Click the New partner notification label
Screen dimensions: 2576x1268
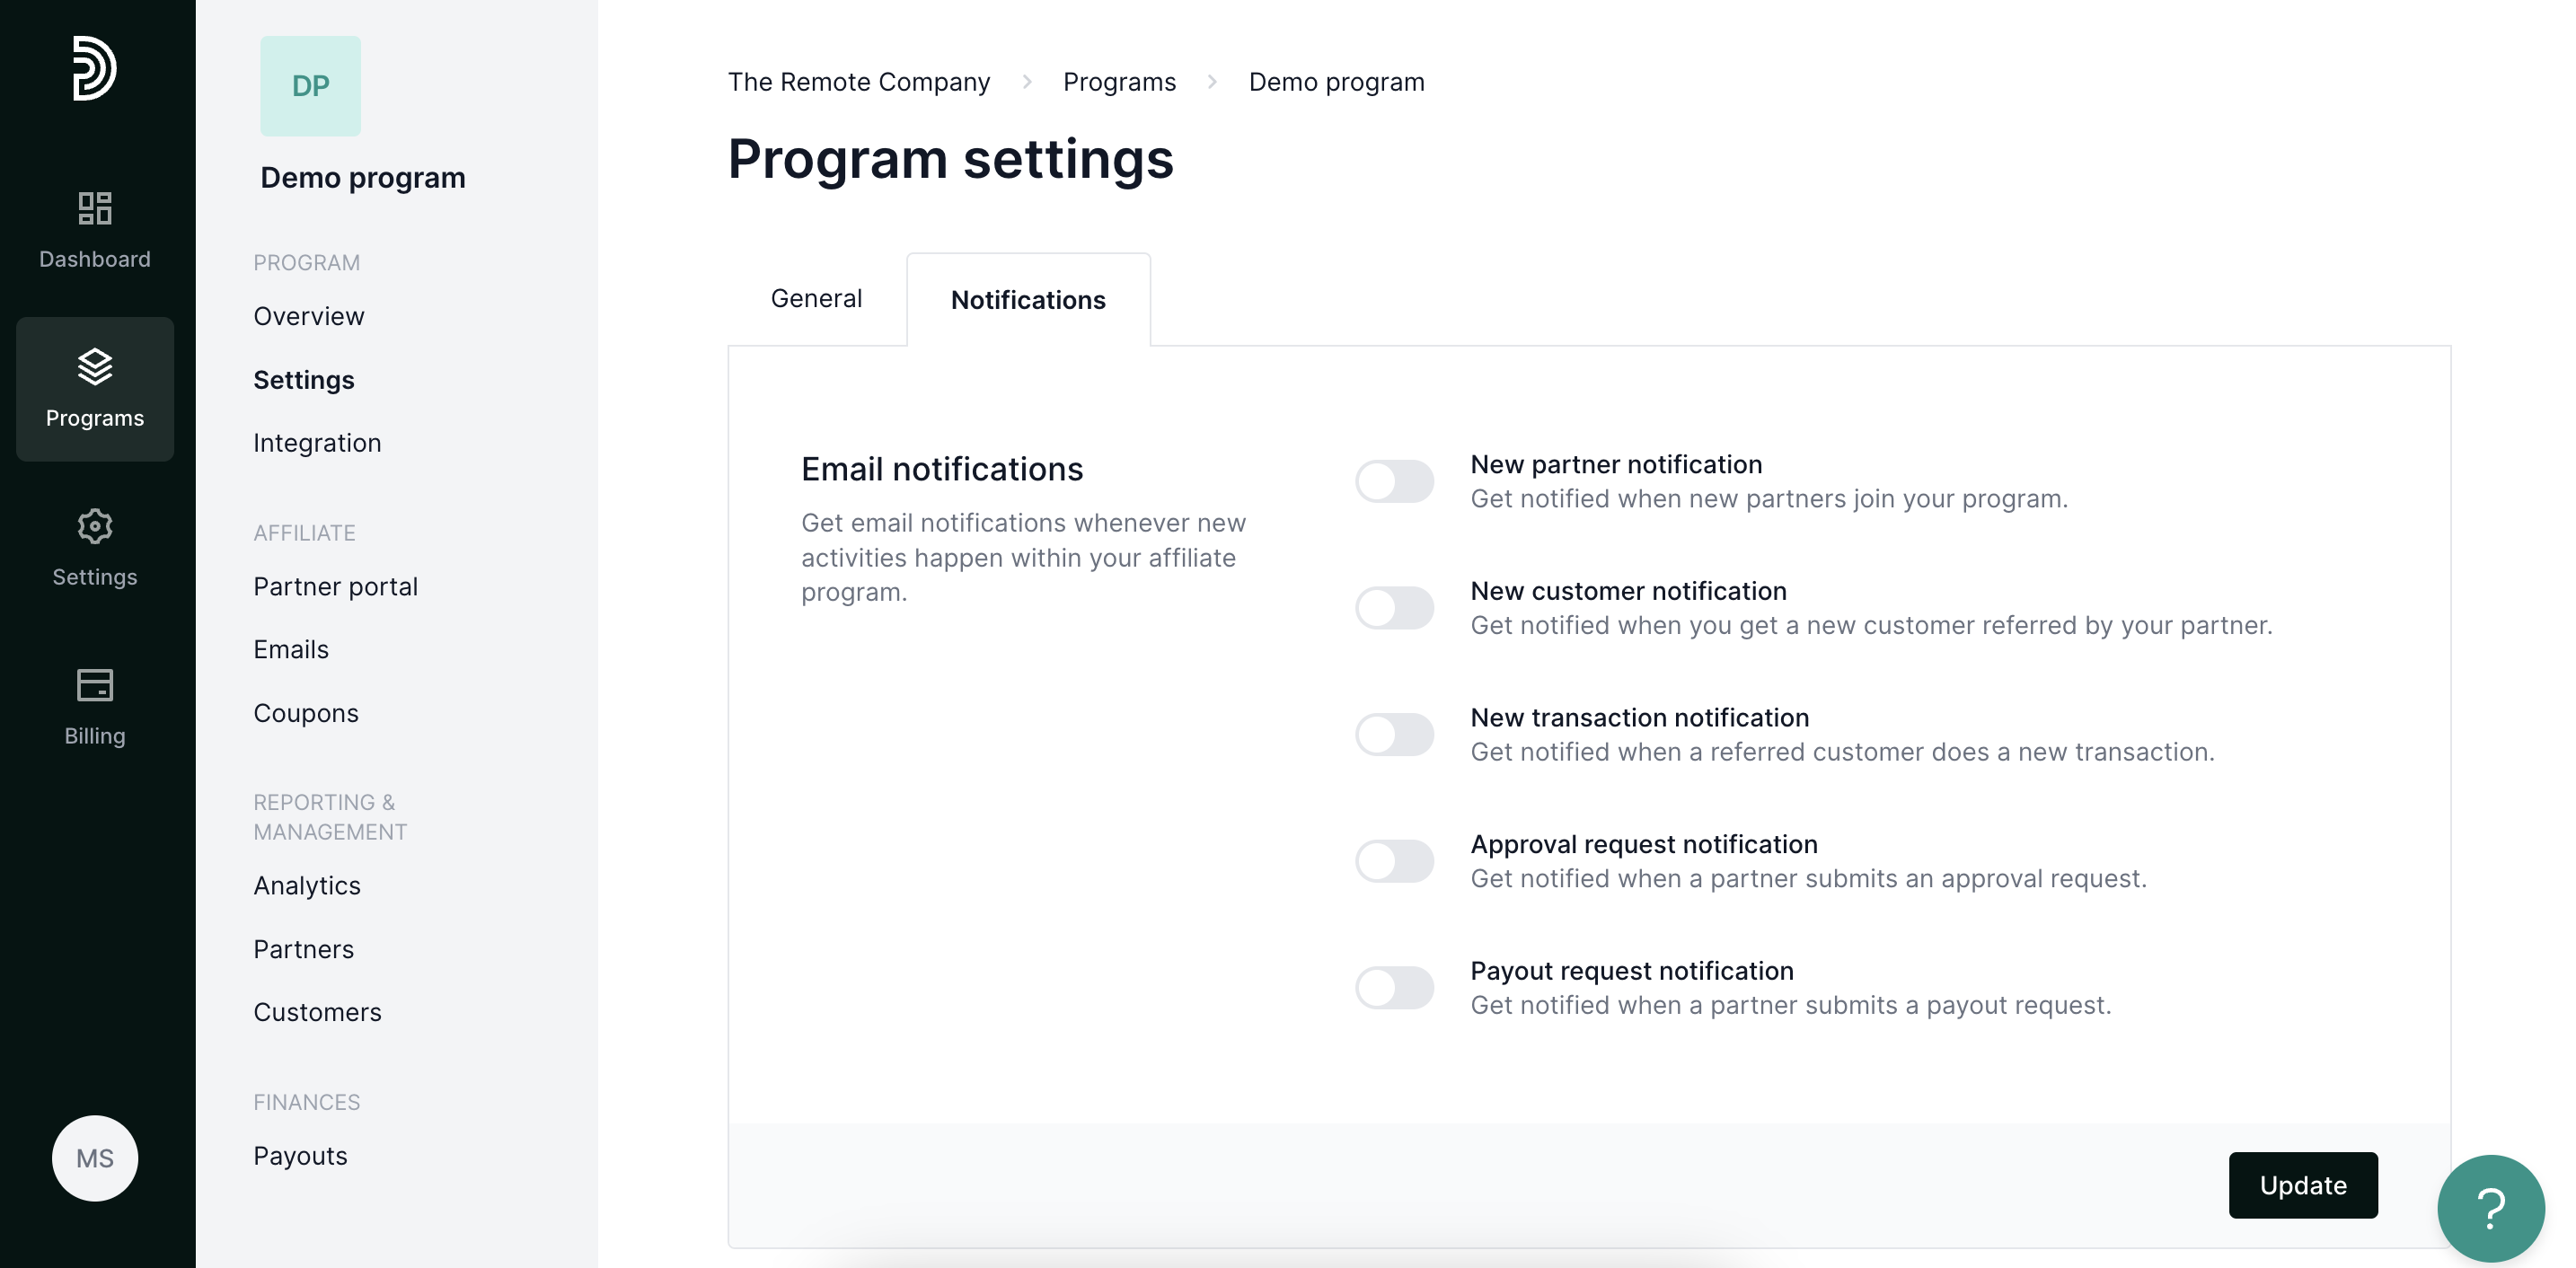coord(1616,465)
